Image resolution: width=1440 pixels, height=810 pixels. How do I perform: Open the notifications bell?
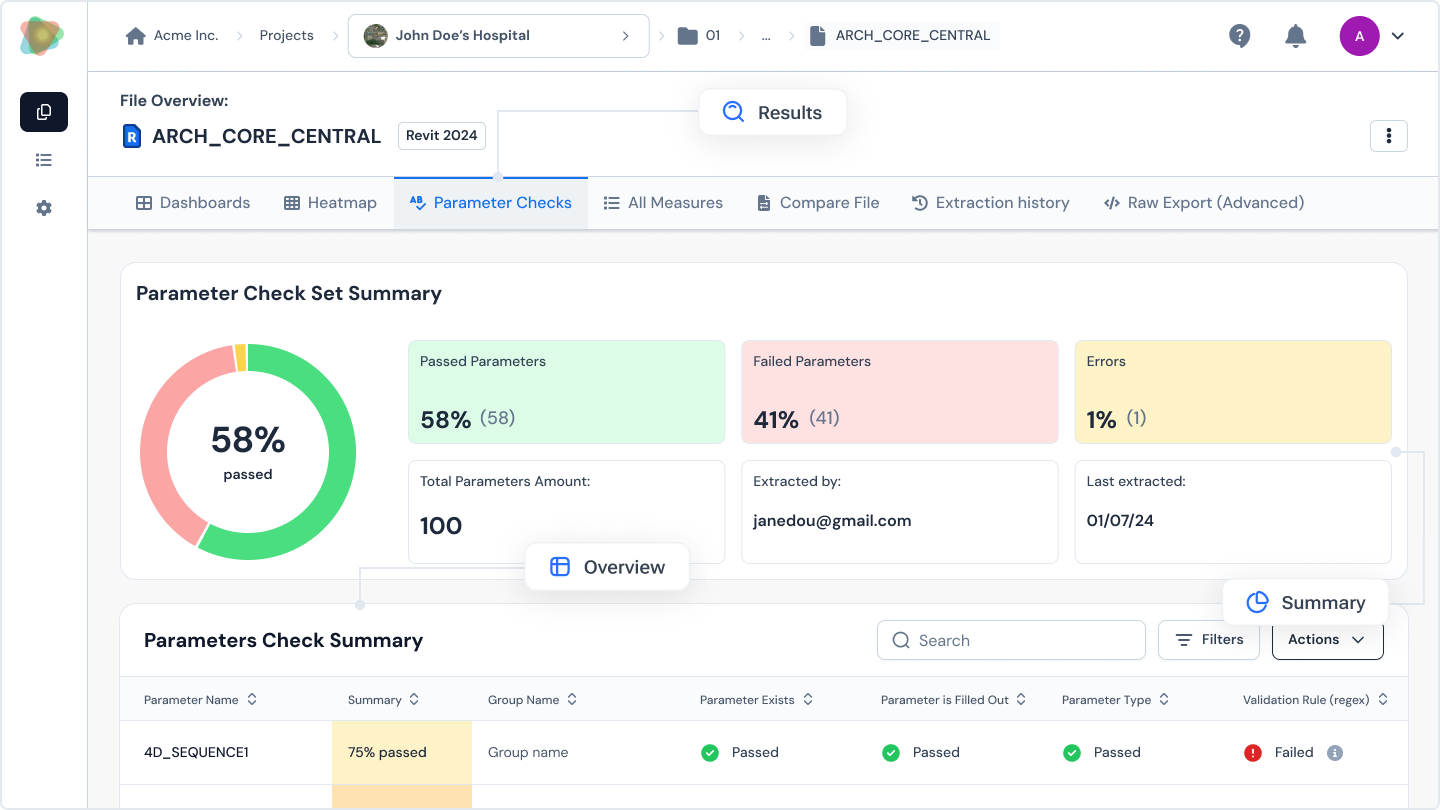1295,36
